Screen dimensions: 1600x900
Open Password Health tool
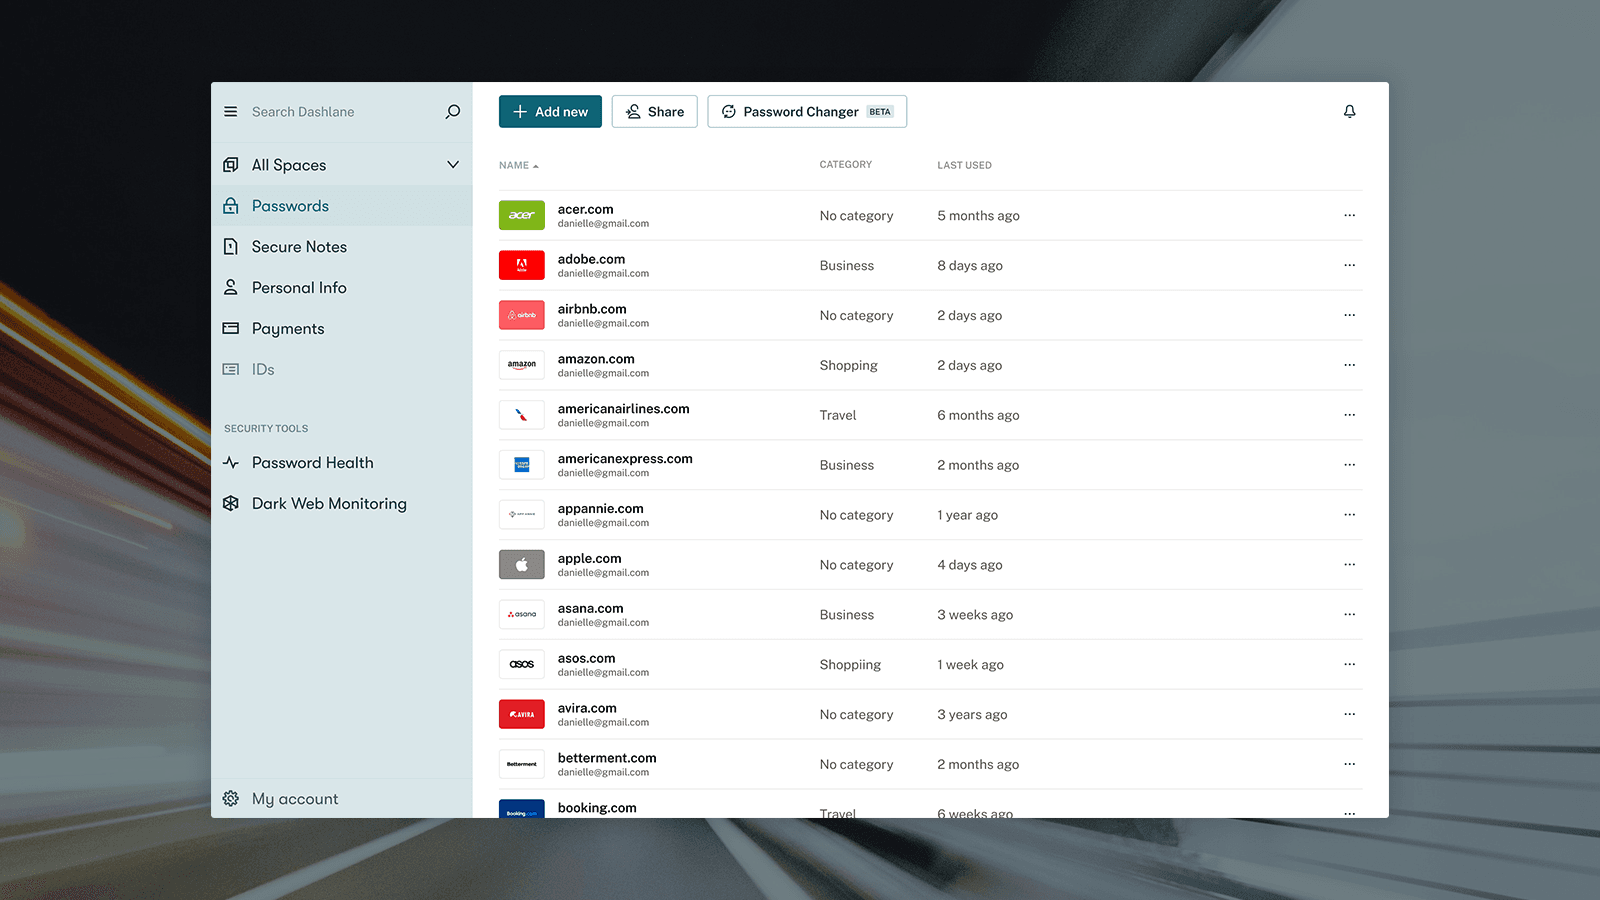(342, 463)
